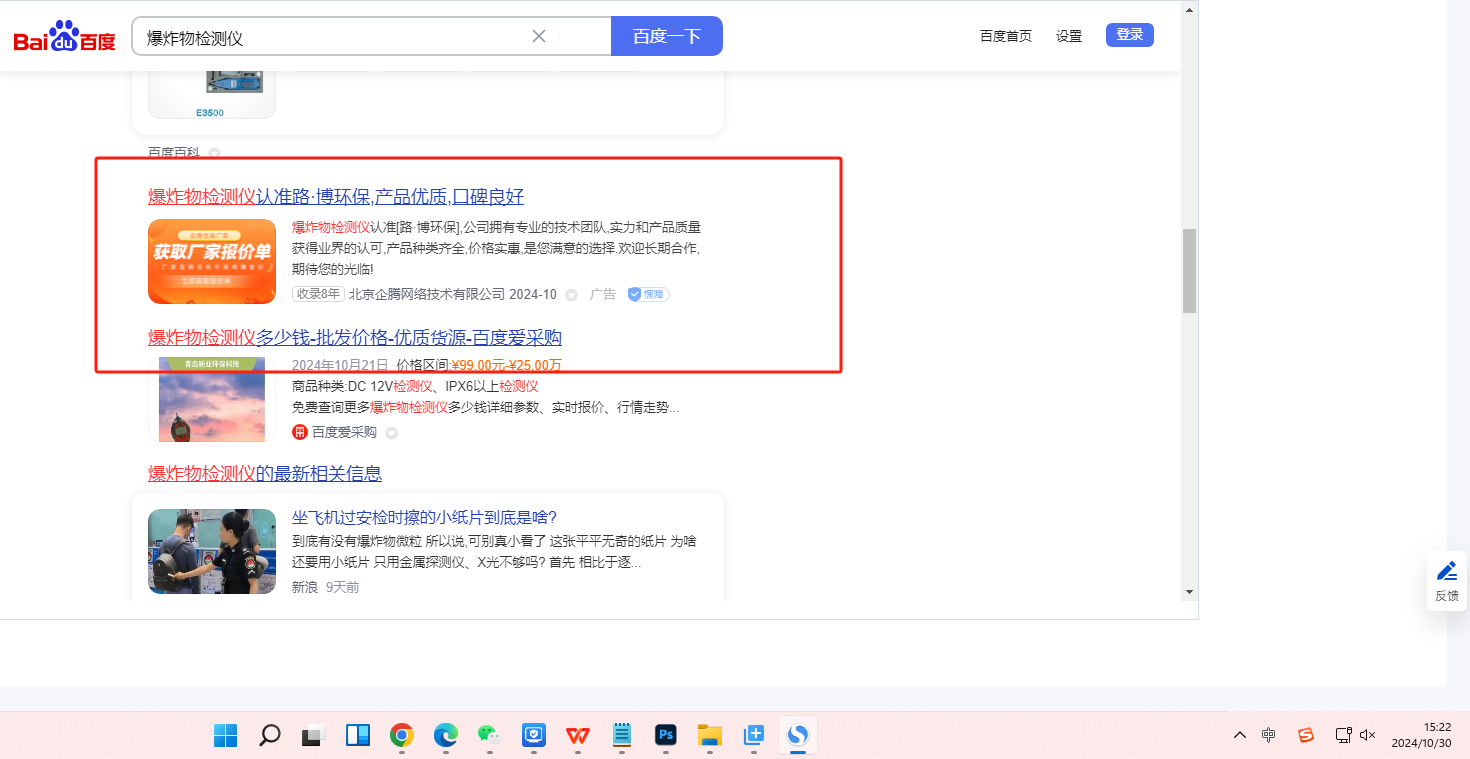Toggle the muted speaker volume icon
The image size is (1470, 759).
tap(1369, 735)
